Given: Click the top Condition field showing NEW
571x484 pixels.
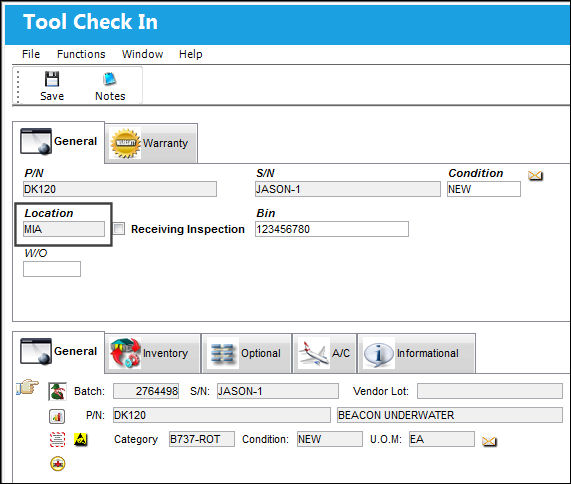Looking at the screenshot, I should 484,189.
